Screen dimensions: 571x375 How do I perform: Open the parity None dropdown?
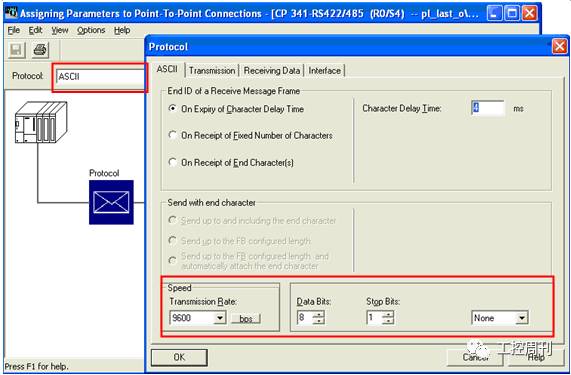[x=521, y=318]
